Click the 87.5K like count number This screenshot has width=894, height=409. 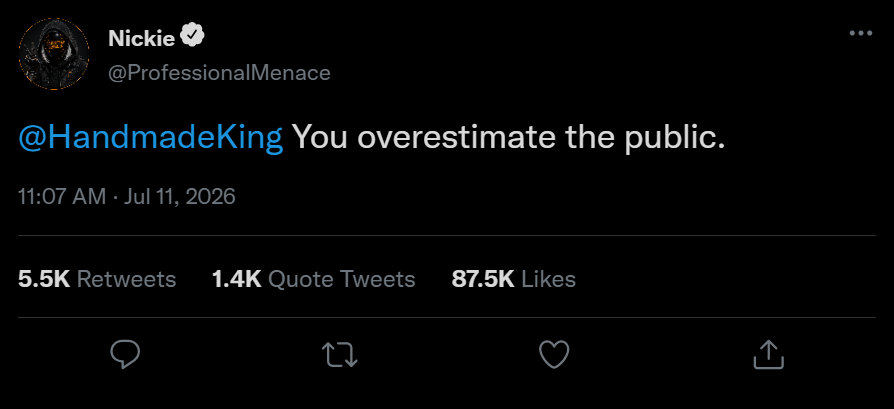coord(483,280)
